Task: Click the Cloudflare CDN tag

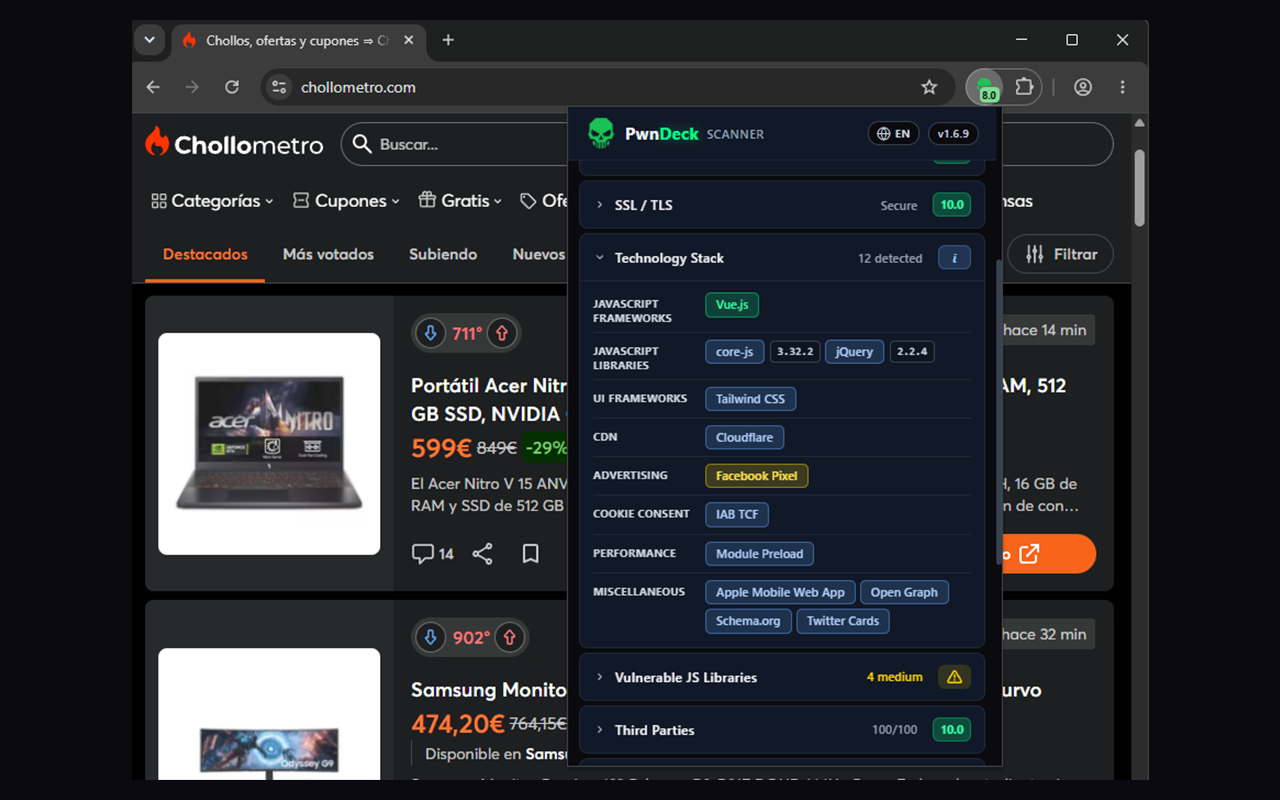Action: (745, 437)
